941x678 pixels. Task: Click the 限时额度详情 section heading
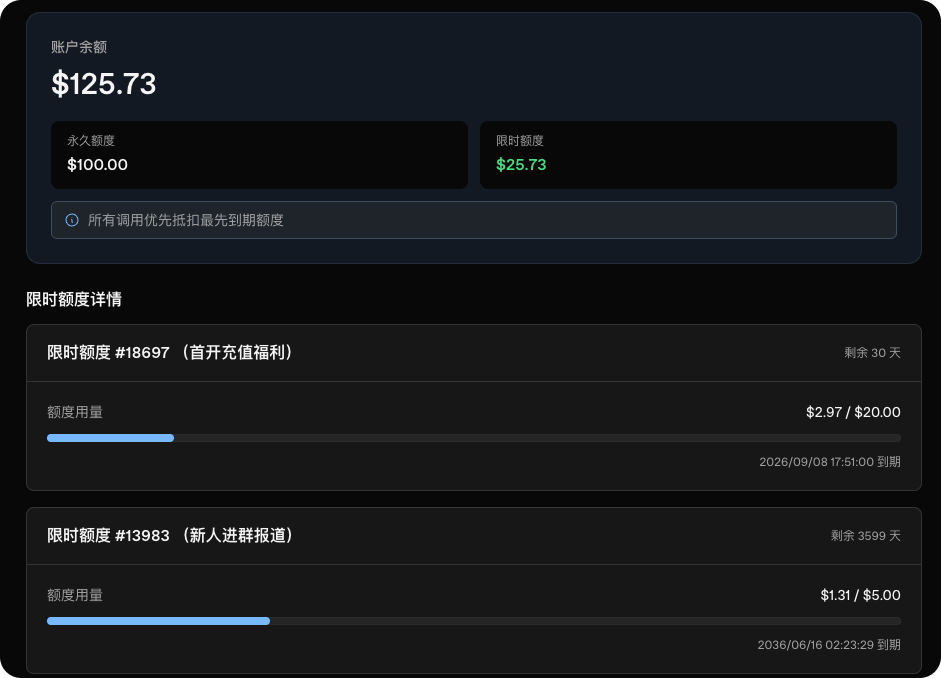point(74,299)
